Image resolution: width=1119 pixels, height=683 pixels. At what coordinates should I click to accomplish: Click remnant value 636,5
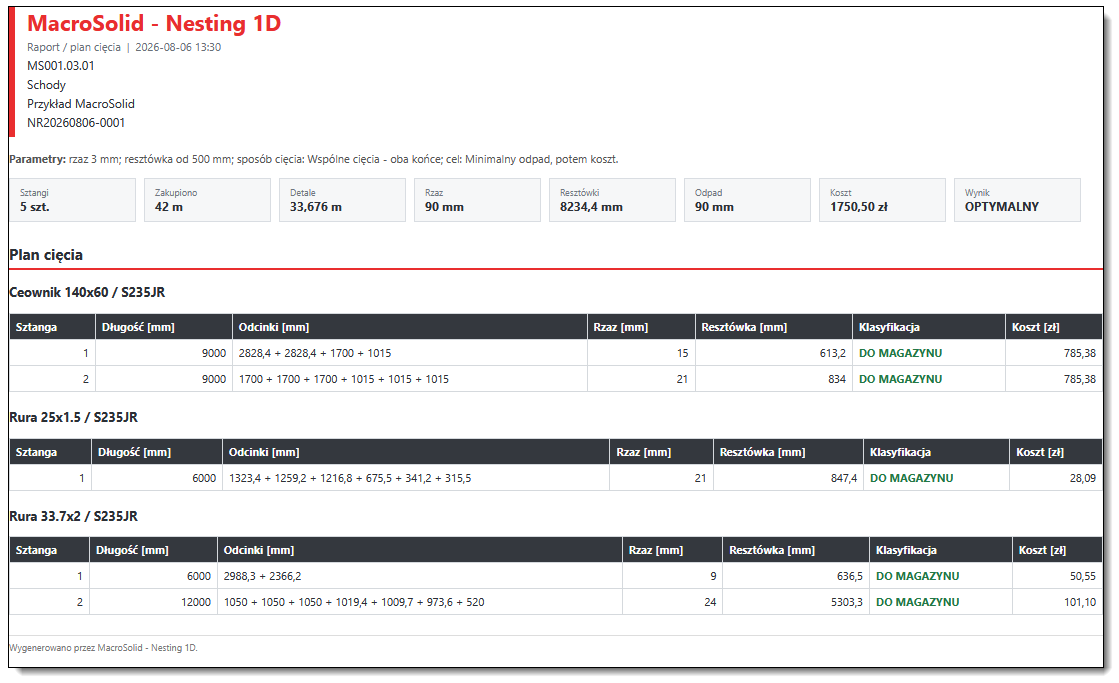849,576
